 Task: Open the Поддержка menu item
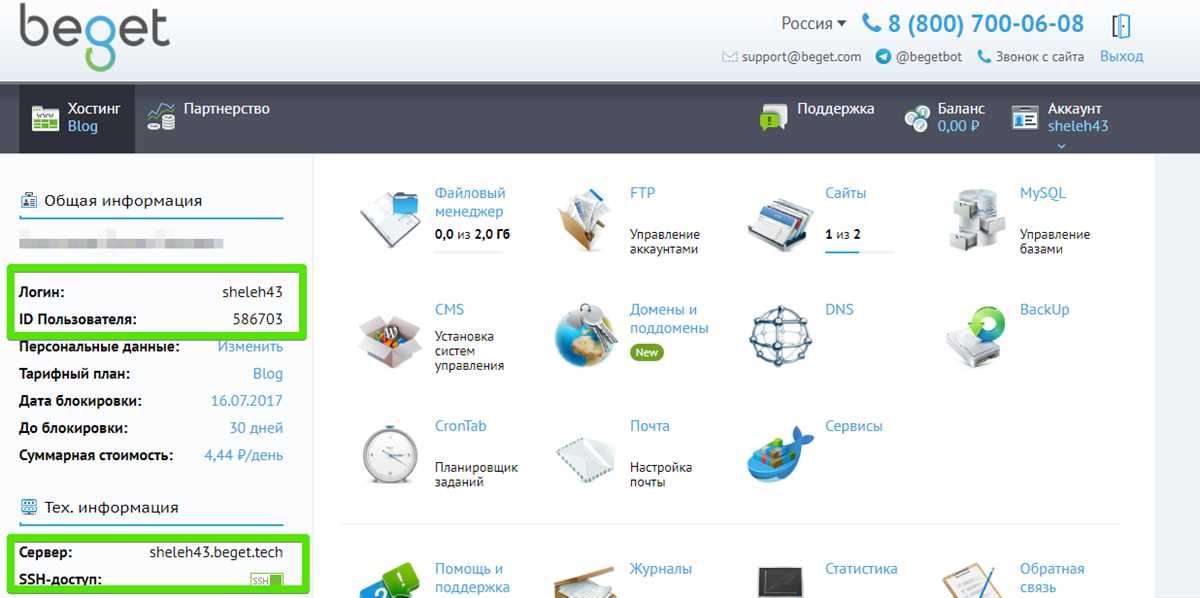pyautogui.click(x=817, y=116)
